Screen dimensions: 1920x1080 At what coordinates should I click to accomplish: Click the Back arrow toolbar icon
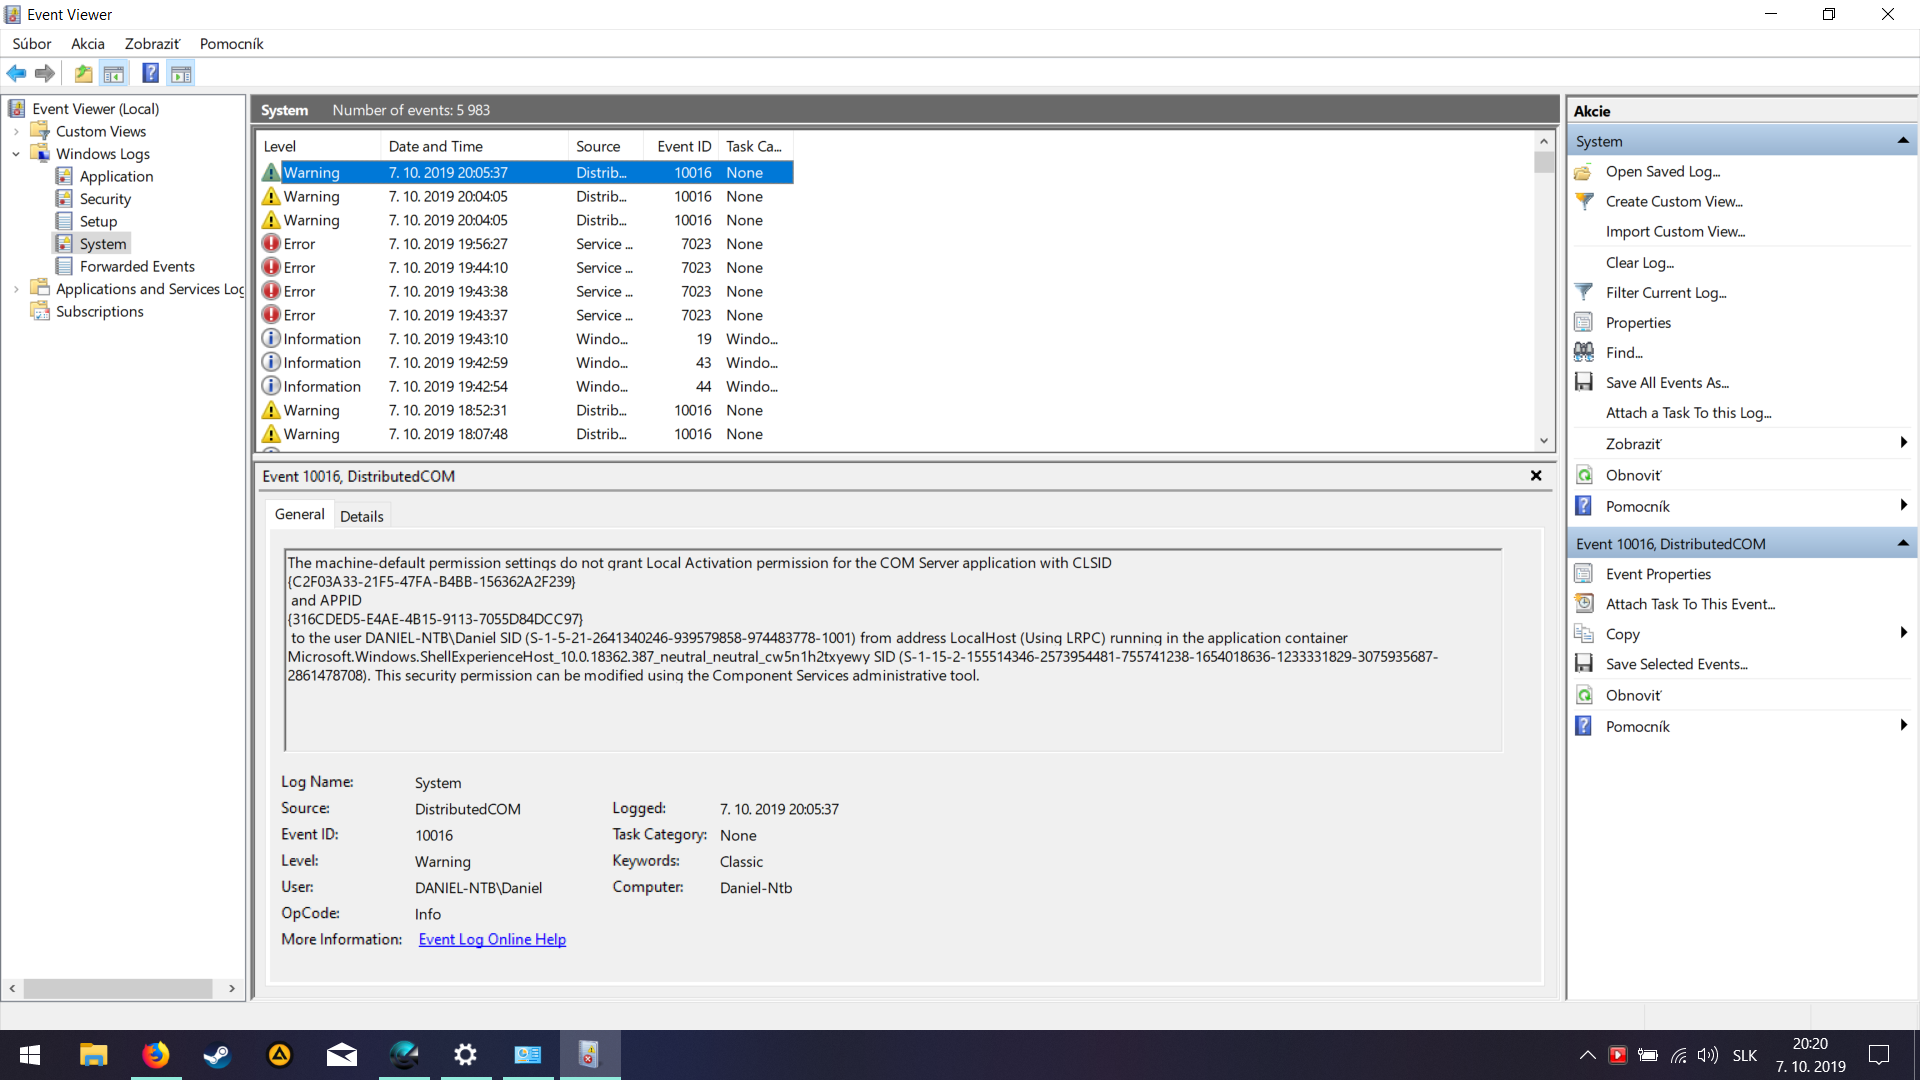point(16,73)
